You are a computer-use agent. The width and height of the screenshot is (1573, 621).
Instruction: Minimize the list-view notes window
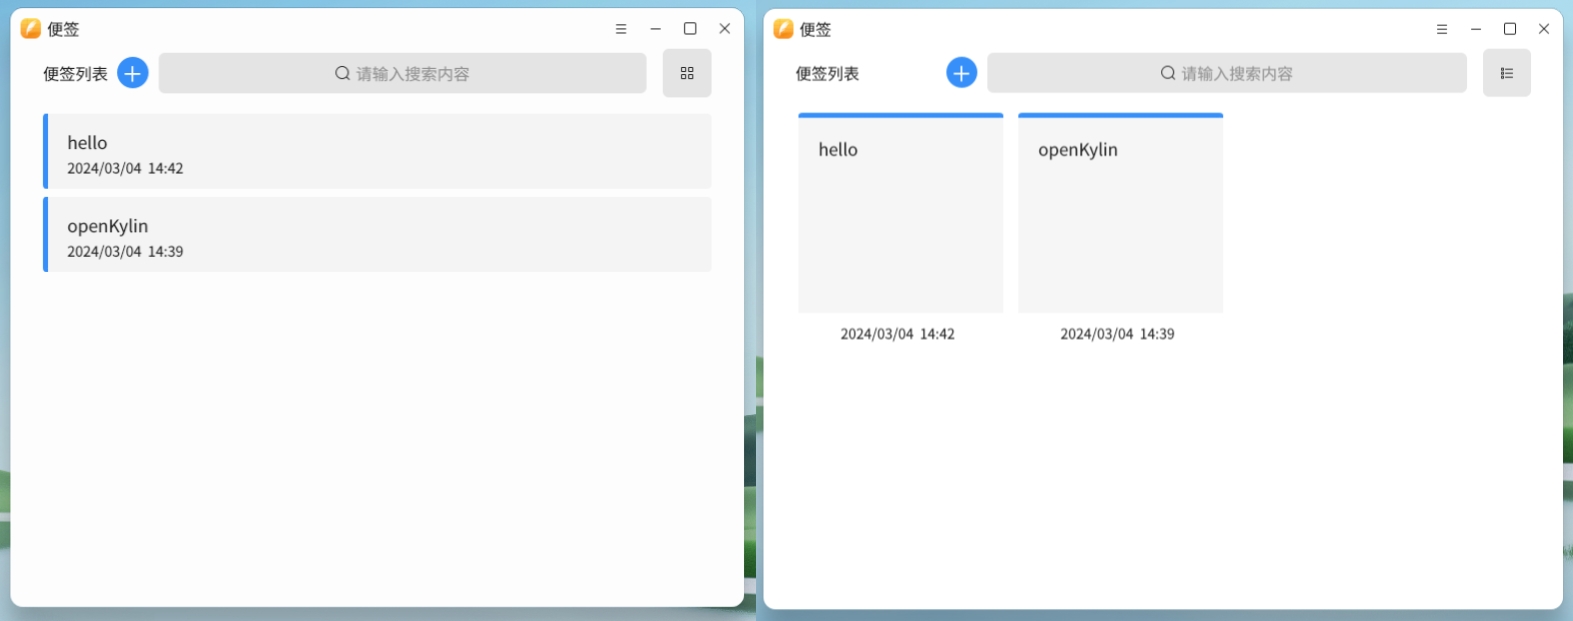[x=656, y=29]
